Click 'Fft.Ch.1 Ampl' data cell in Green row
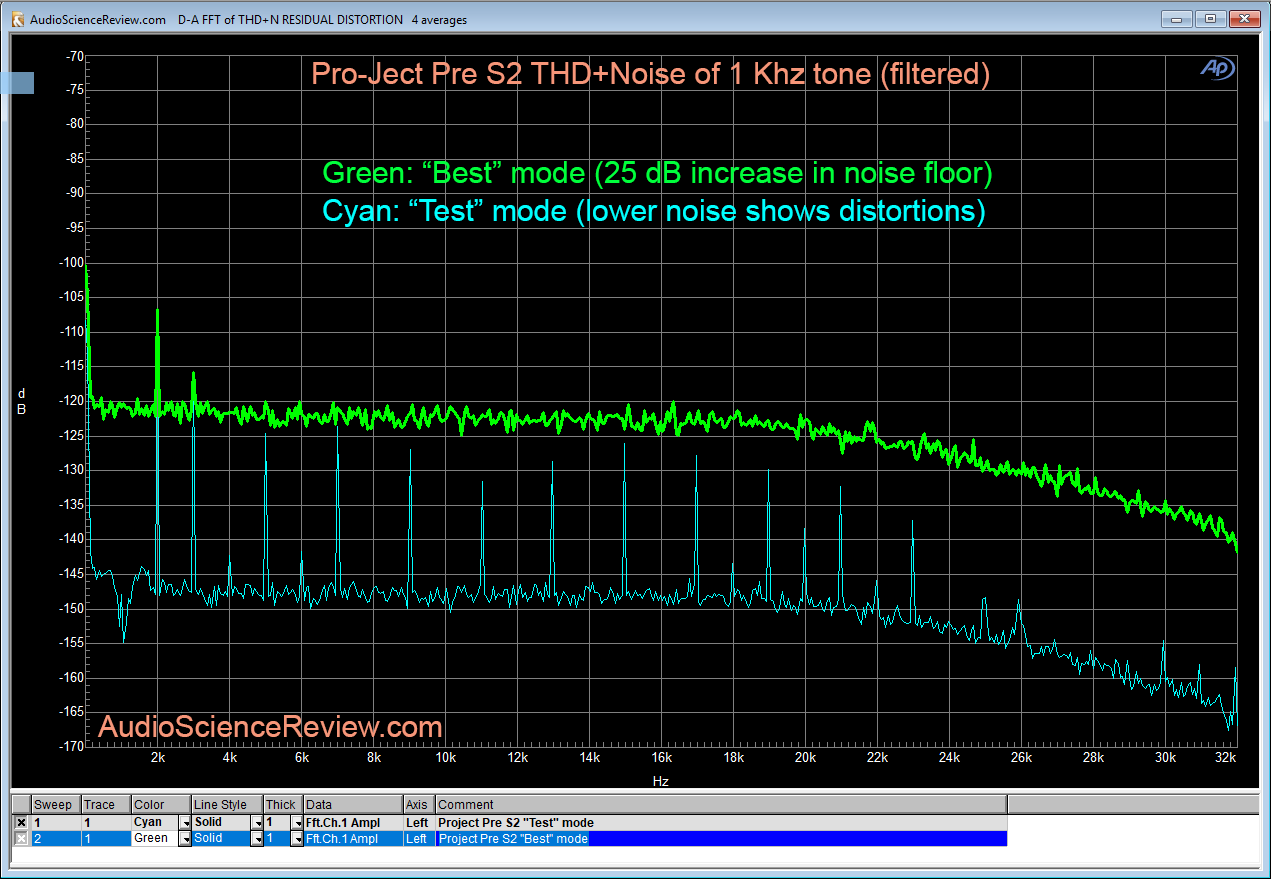The height and width of the screenshot is (879, 1271). [354, 838]
